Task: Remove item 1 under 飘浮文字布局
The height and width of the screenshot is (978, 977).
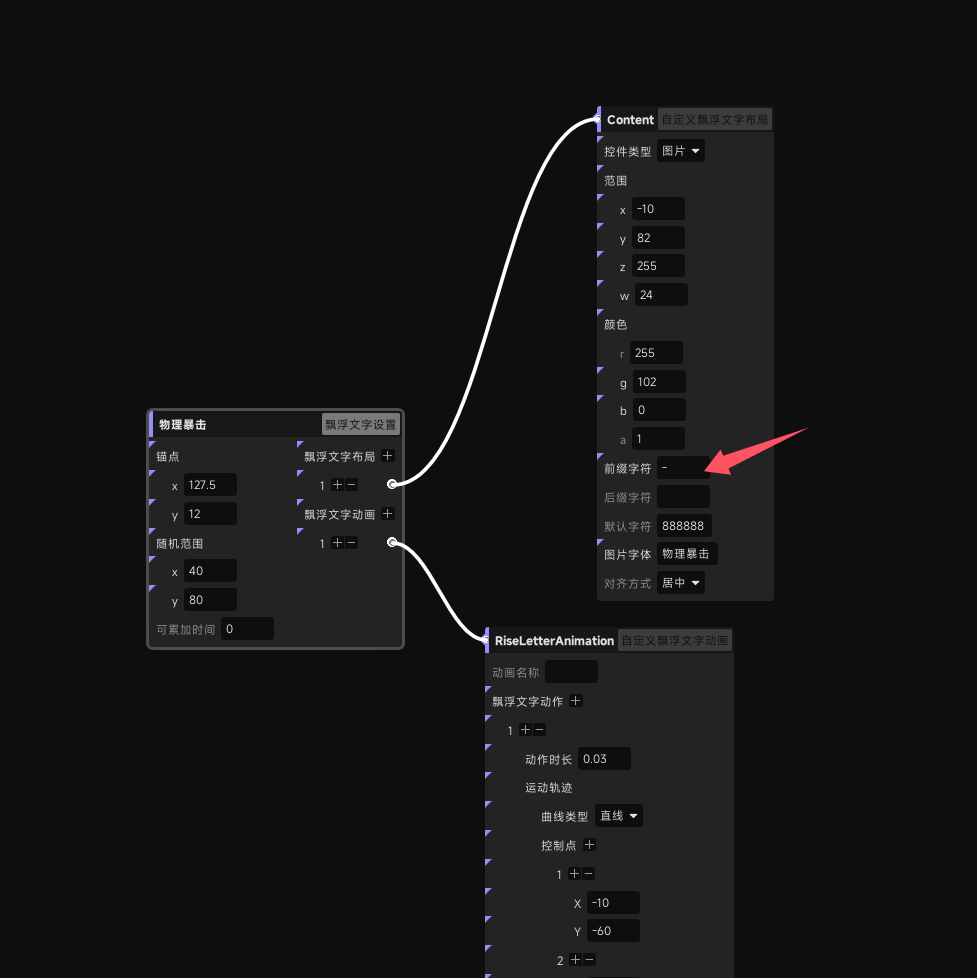Action: [351, 485]
